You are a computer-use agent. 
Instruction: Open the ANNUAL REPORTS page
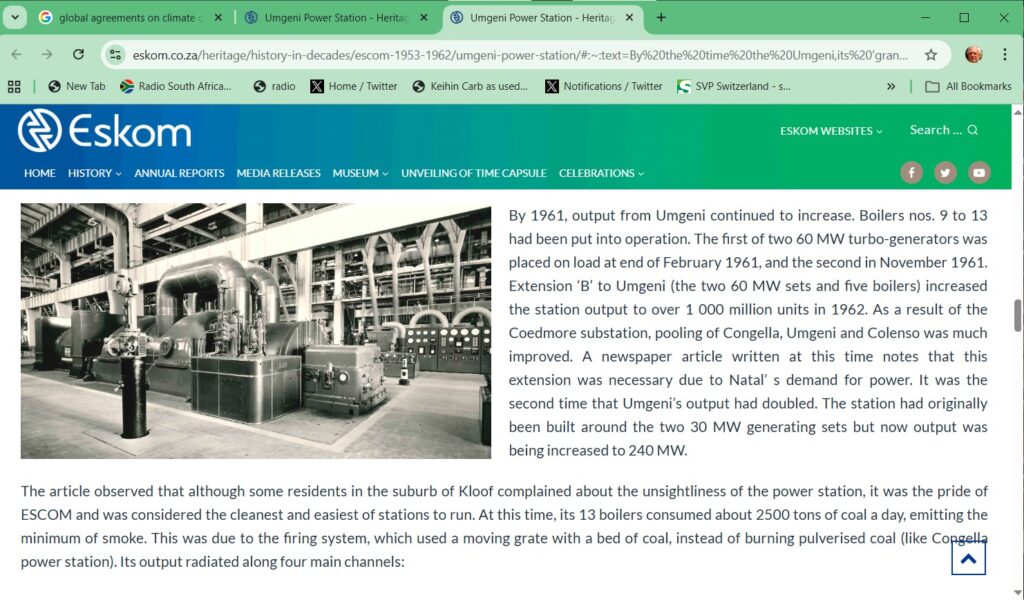coord(179,173)
